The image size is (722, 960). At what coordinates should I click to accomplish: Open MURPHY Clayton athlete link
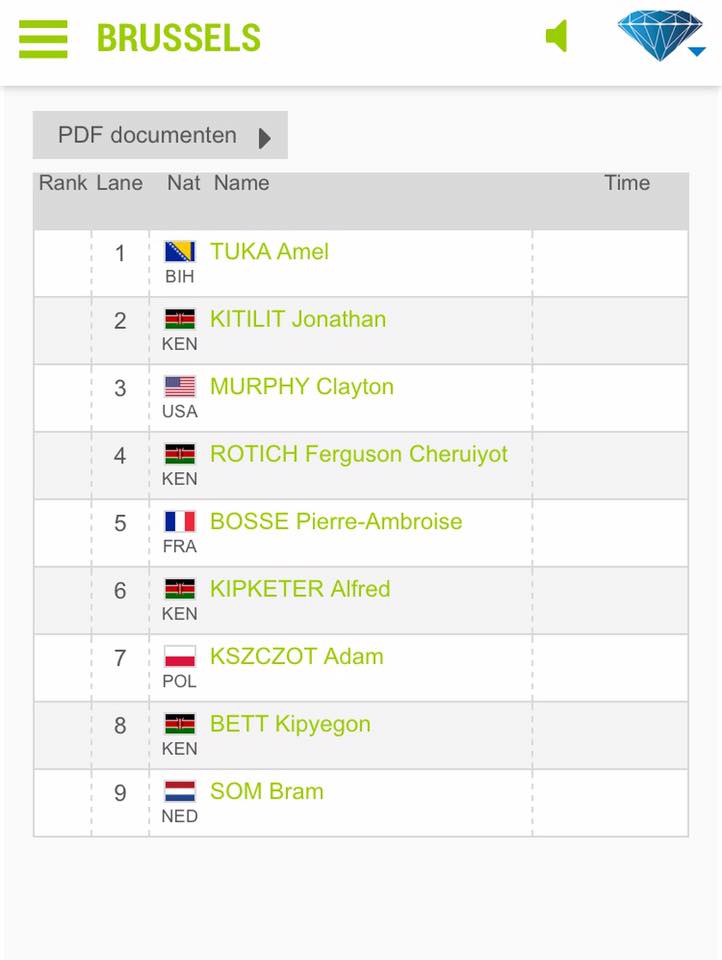click(301, 387)
